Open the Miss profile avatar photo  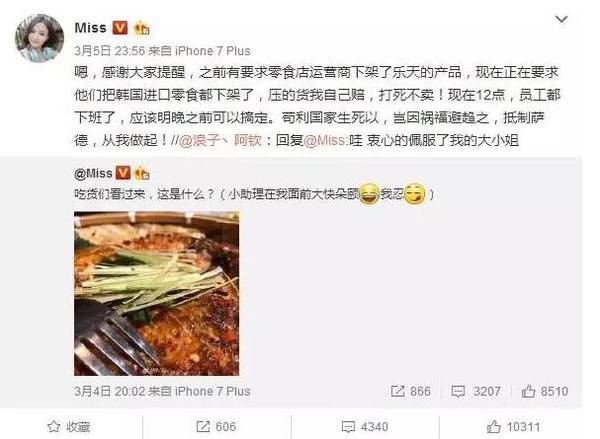pyautogui.click(x=39, y=38)
